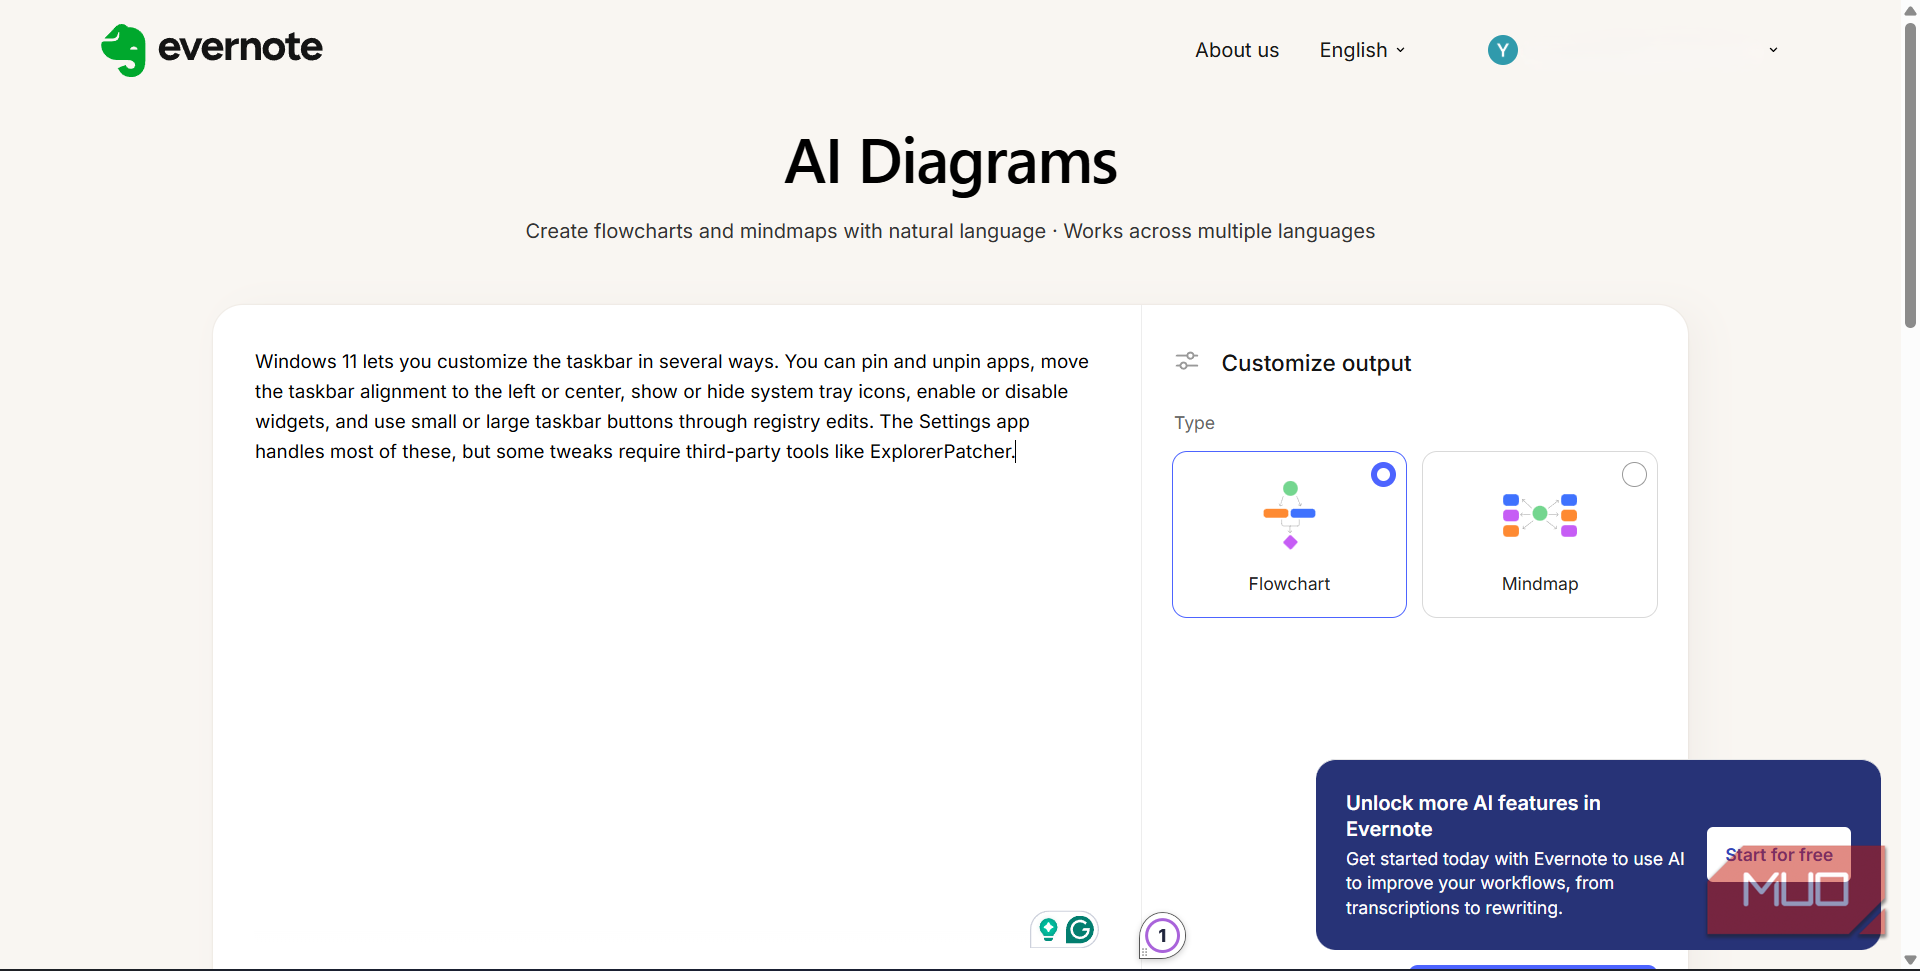Click the Evernote elephant logo
This screenshot has width=1920, height=971.
[x=124, y=50]
